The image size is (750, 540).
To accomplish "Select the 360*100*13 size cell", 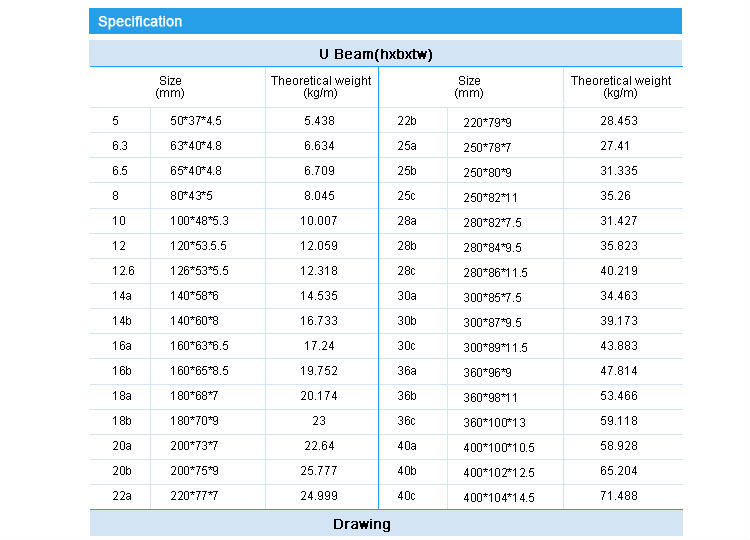I will [493, 423].
